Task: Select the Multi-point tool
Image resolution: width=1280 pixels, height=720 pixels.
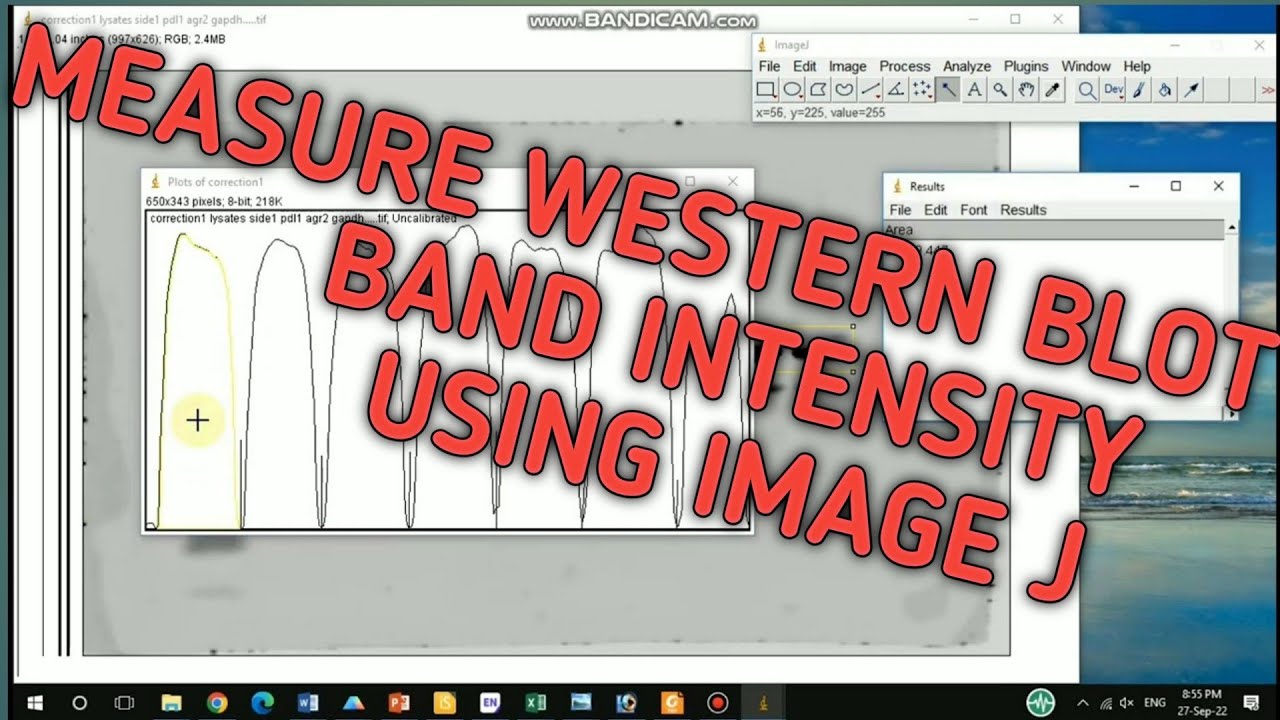Action: (922, 90)
